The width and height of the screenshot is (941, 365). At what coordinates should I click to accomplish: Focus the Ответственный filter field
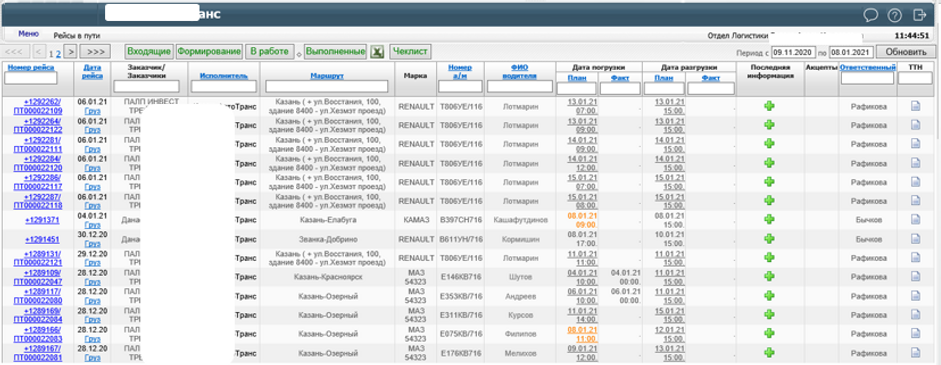click(x=868, y=79)
